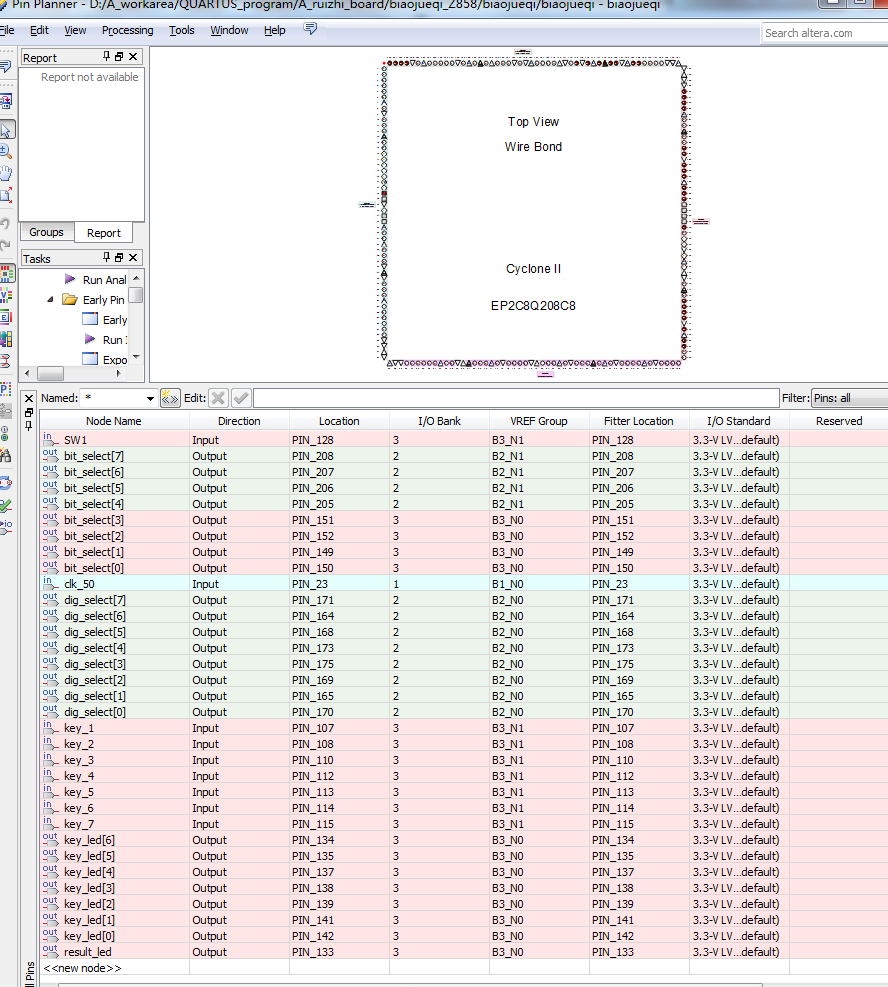Sort by Fitter Location column header

click(x=639, y=421)
